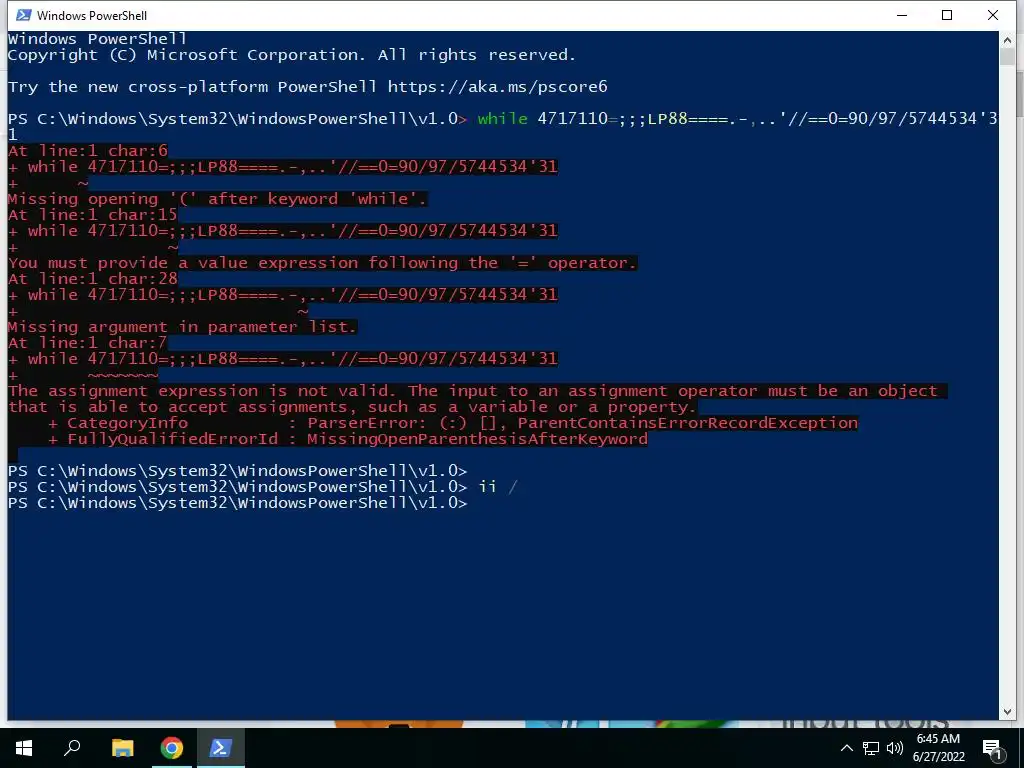Click the scrollbar up arrow in PowerShell

(1007, 40)
